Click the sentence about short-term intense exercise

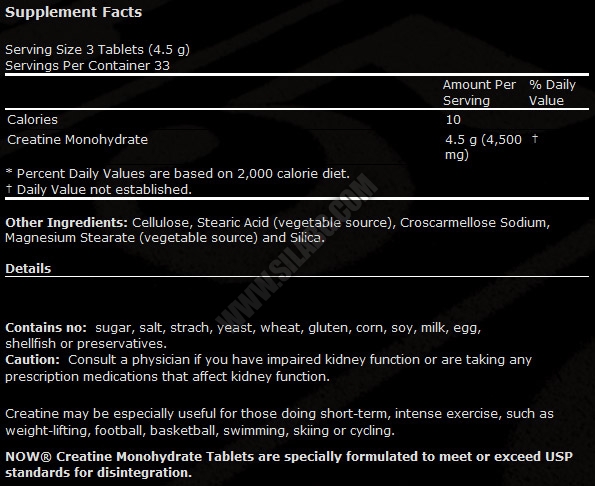point(279,422)
